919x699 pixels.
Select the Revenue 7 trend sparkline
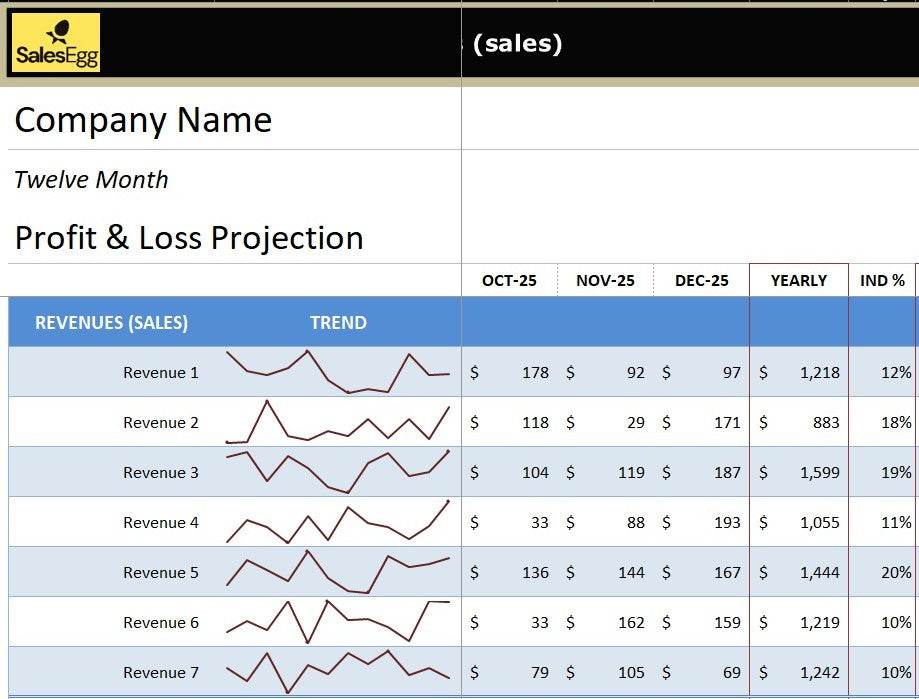(338, 672)
